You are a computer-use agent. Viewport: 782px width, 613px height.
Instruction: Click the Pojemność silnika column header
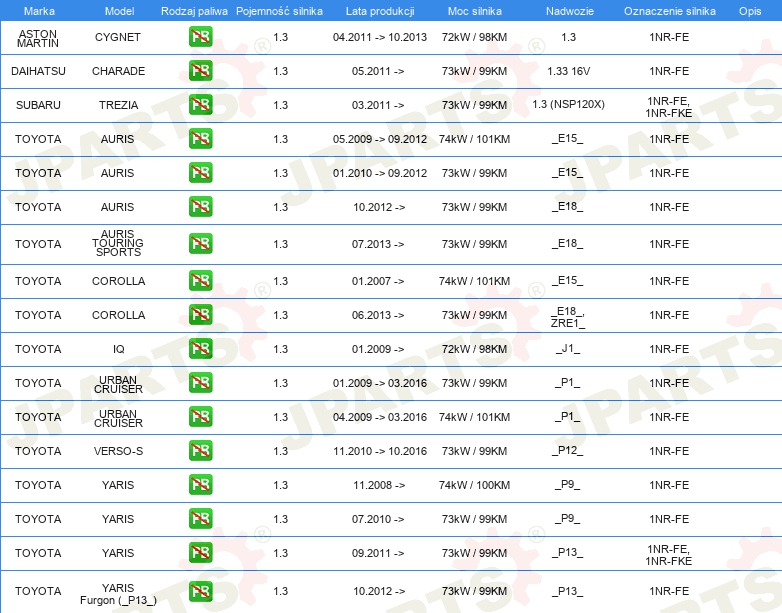279,11
